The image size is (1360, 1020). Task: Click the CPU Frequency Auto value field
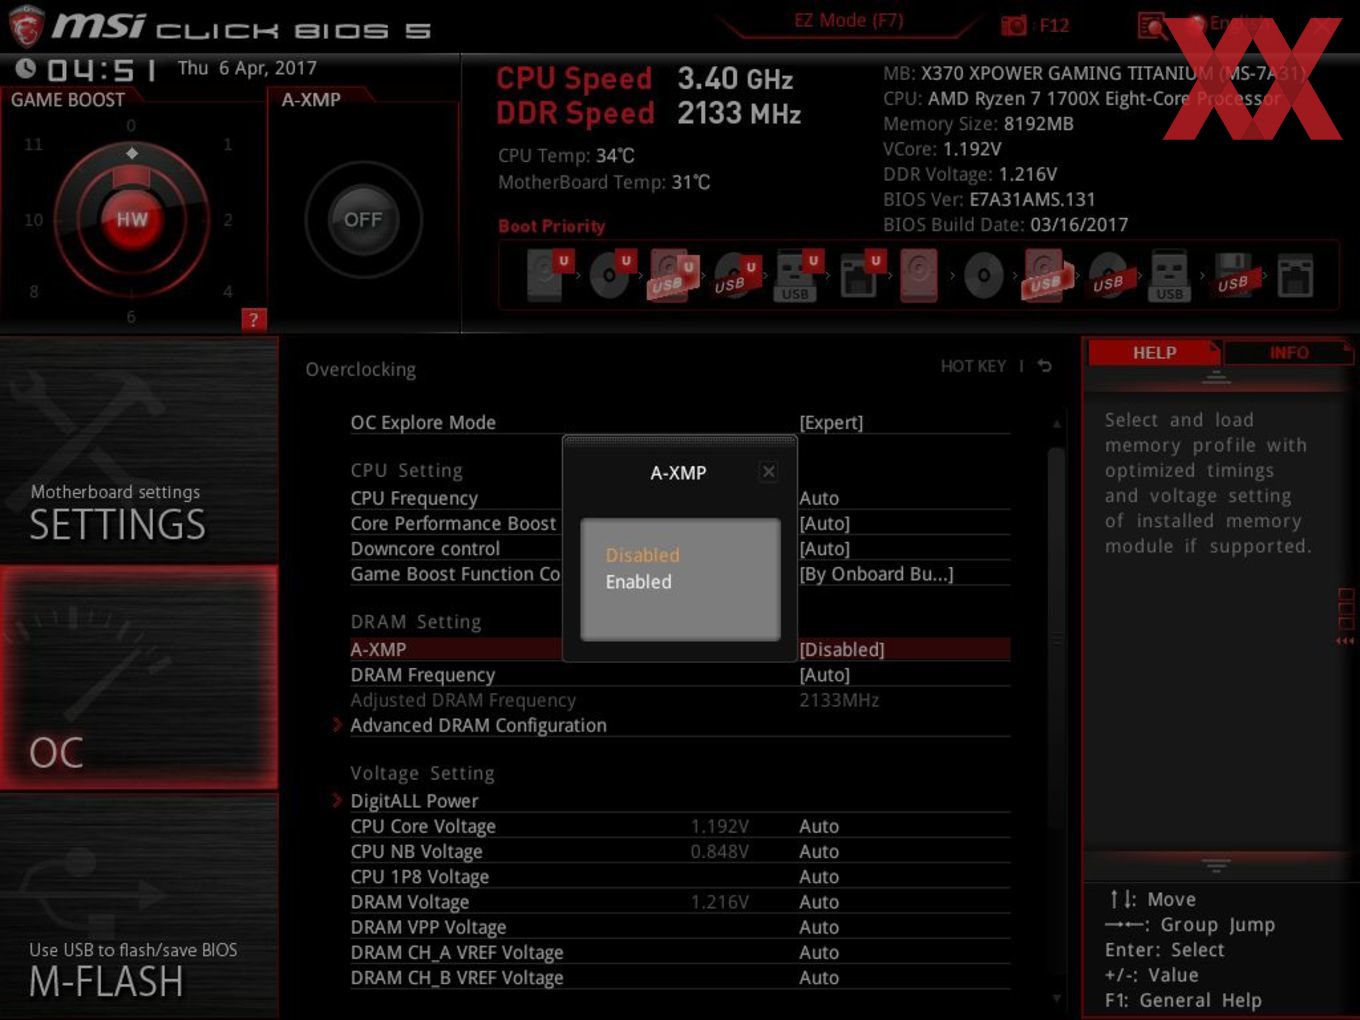[x=819, y=498]
